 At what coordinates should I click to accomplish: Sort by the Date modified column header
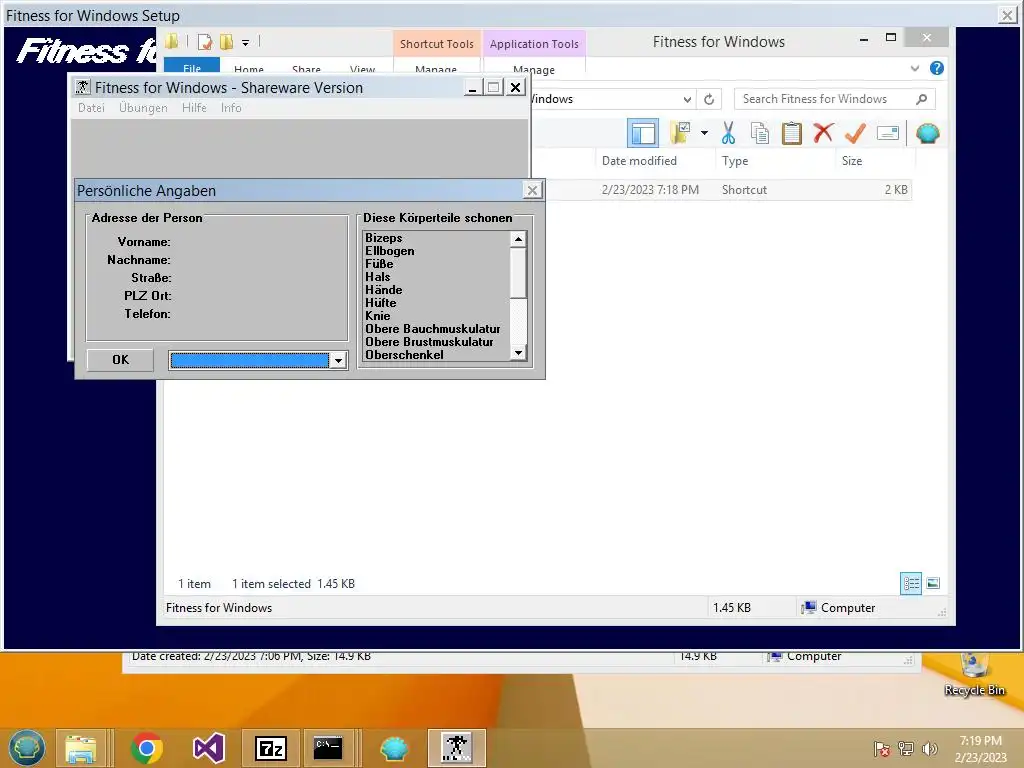[639, 161]
